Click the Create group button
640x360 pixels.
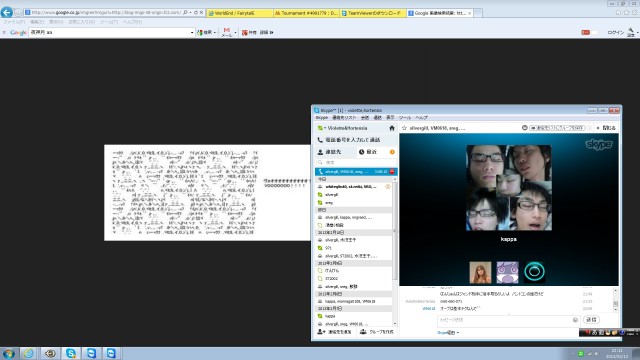(x=377, y=332)
